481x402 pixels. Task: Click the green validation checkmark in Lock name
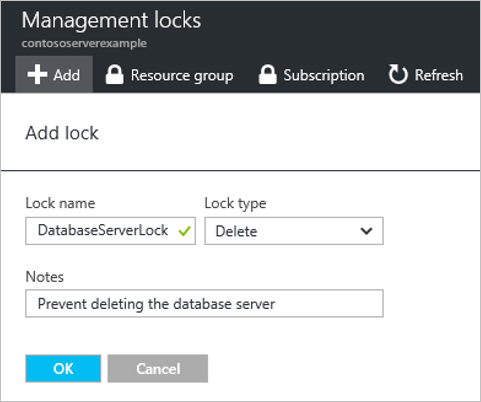[184, 231]
